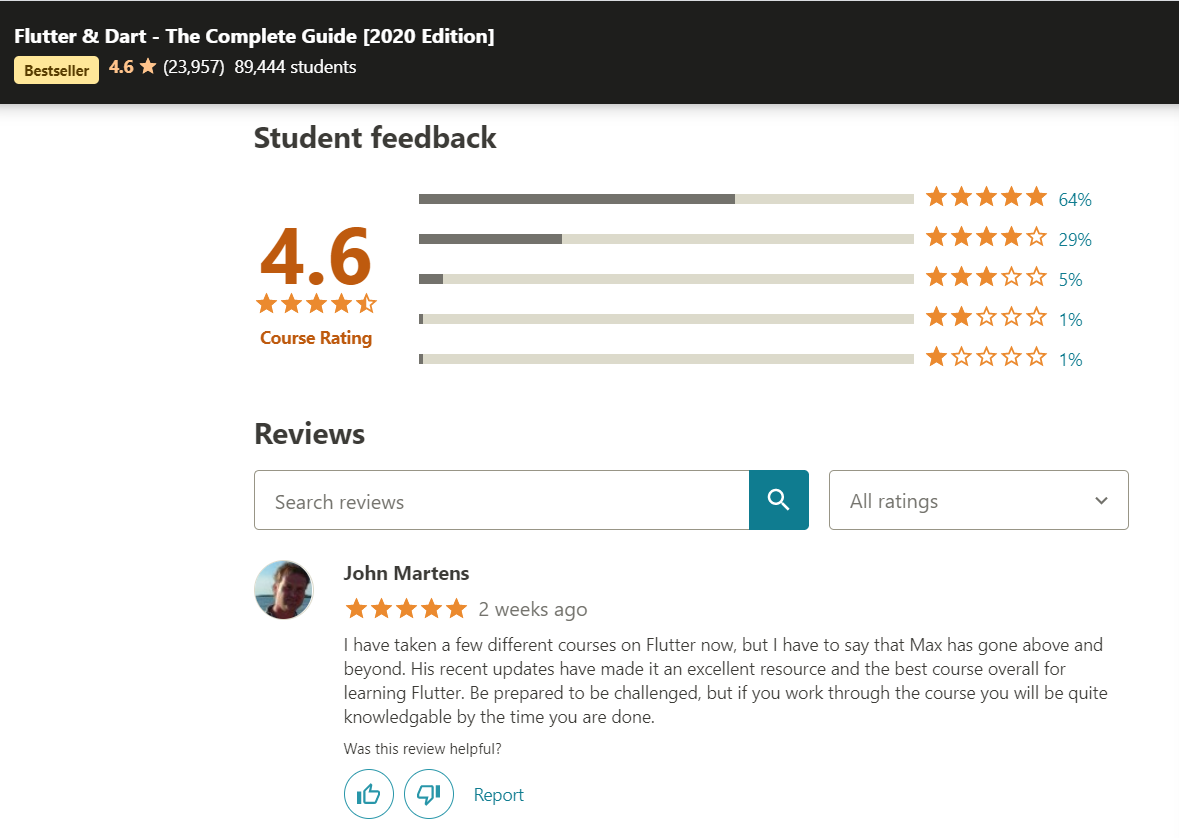Click the thumbs up icon on John's review
Image resolution: width=1179 pixels, height=838 pixels.
[x=368, y=793]
